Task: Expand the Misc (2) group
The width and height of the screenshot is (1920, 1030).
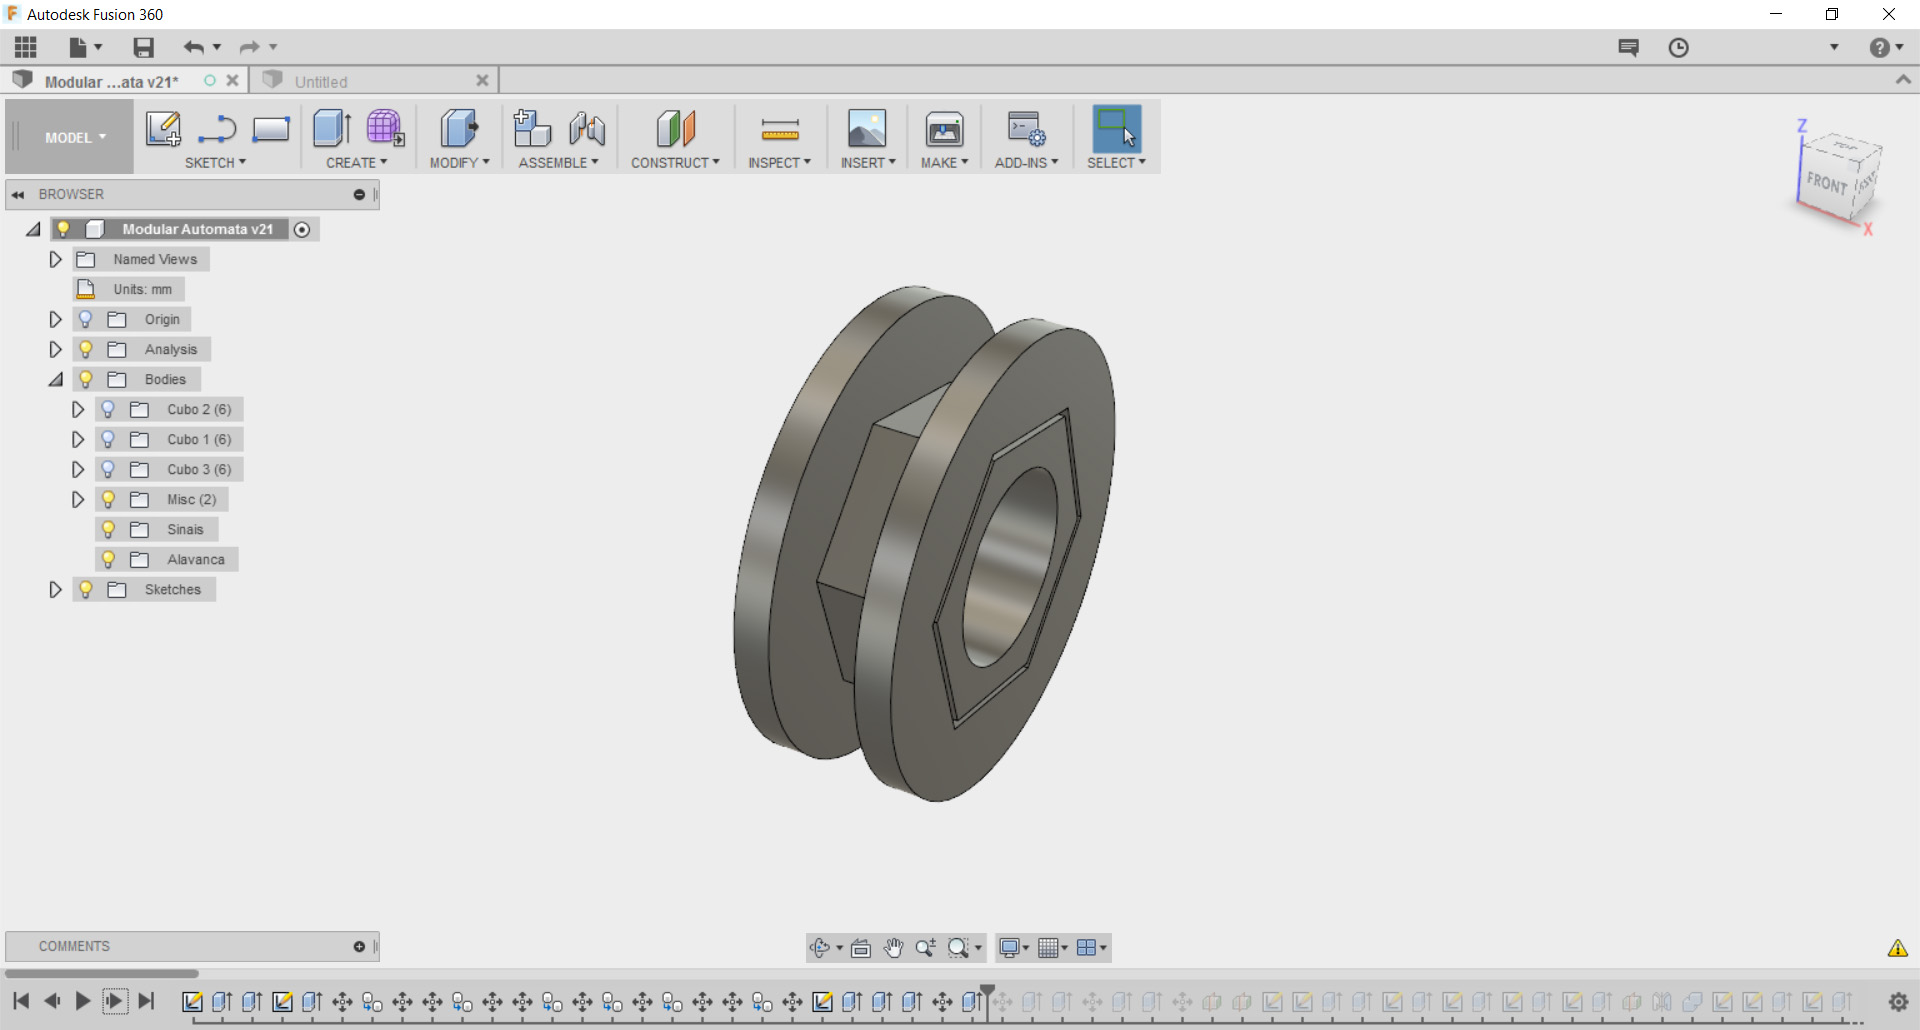Action: tap(78, 499)
